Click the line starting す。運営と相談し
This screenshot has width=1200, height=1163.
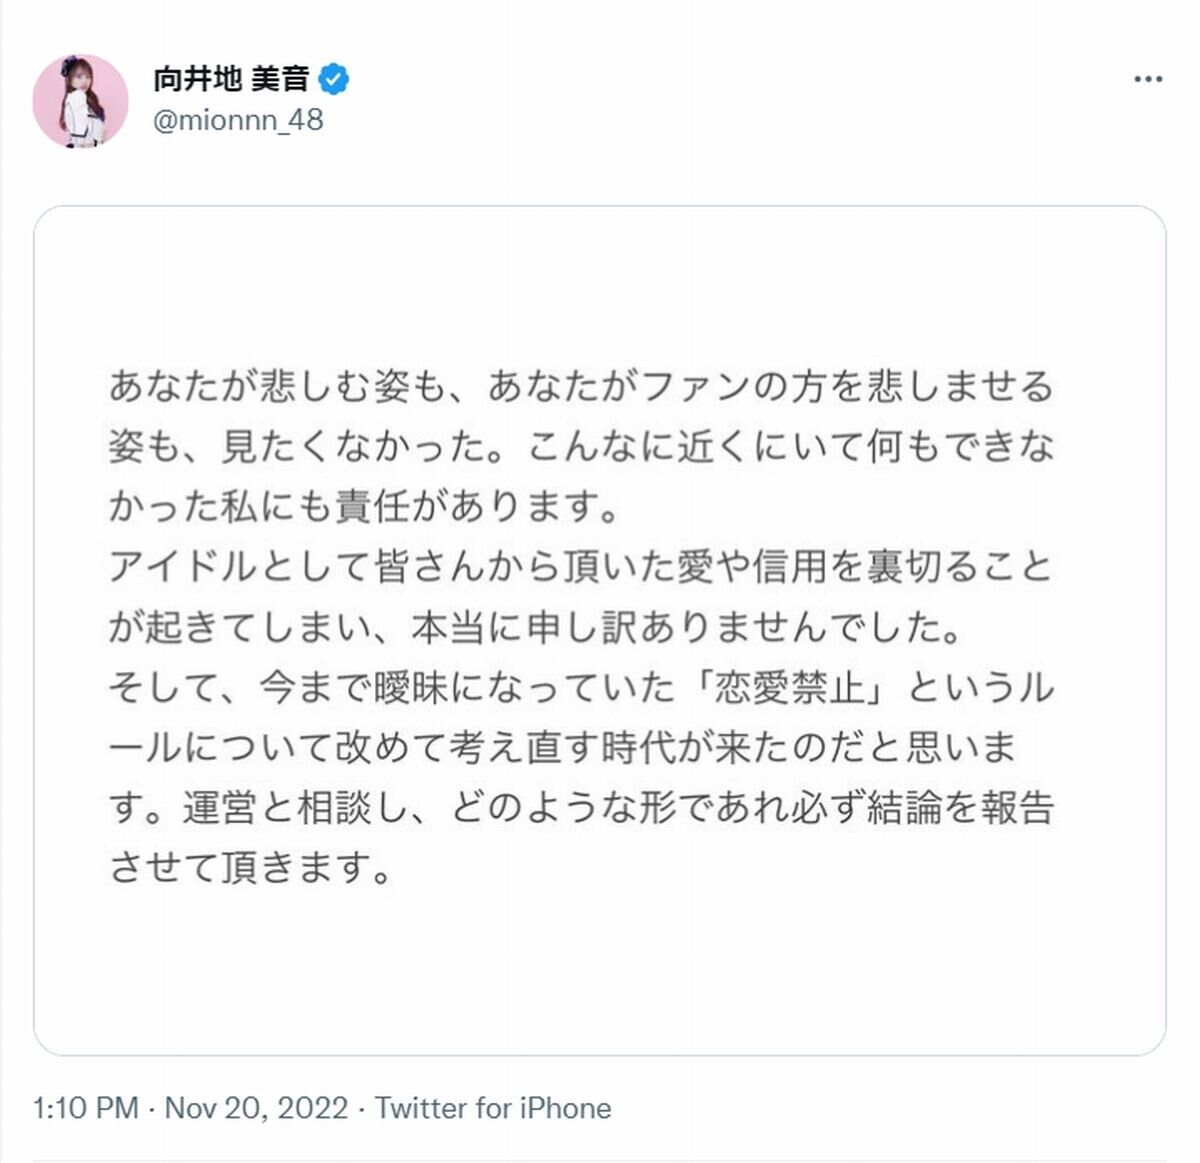581,807
